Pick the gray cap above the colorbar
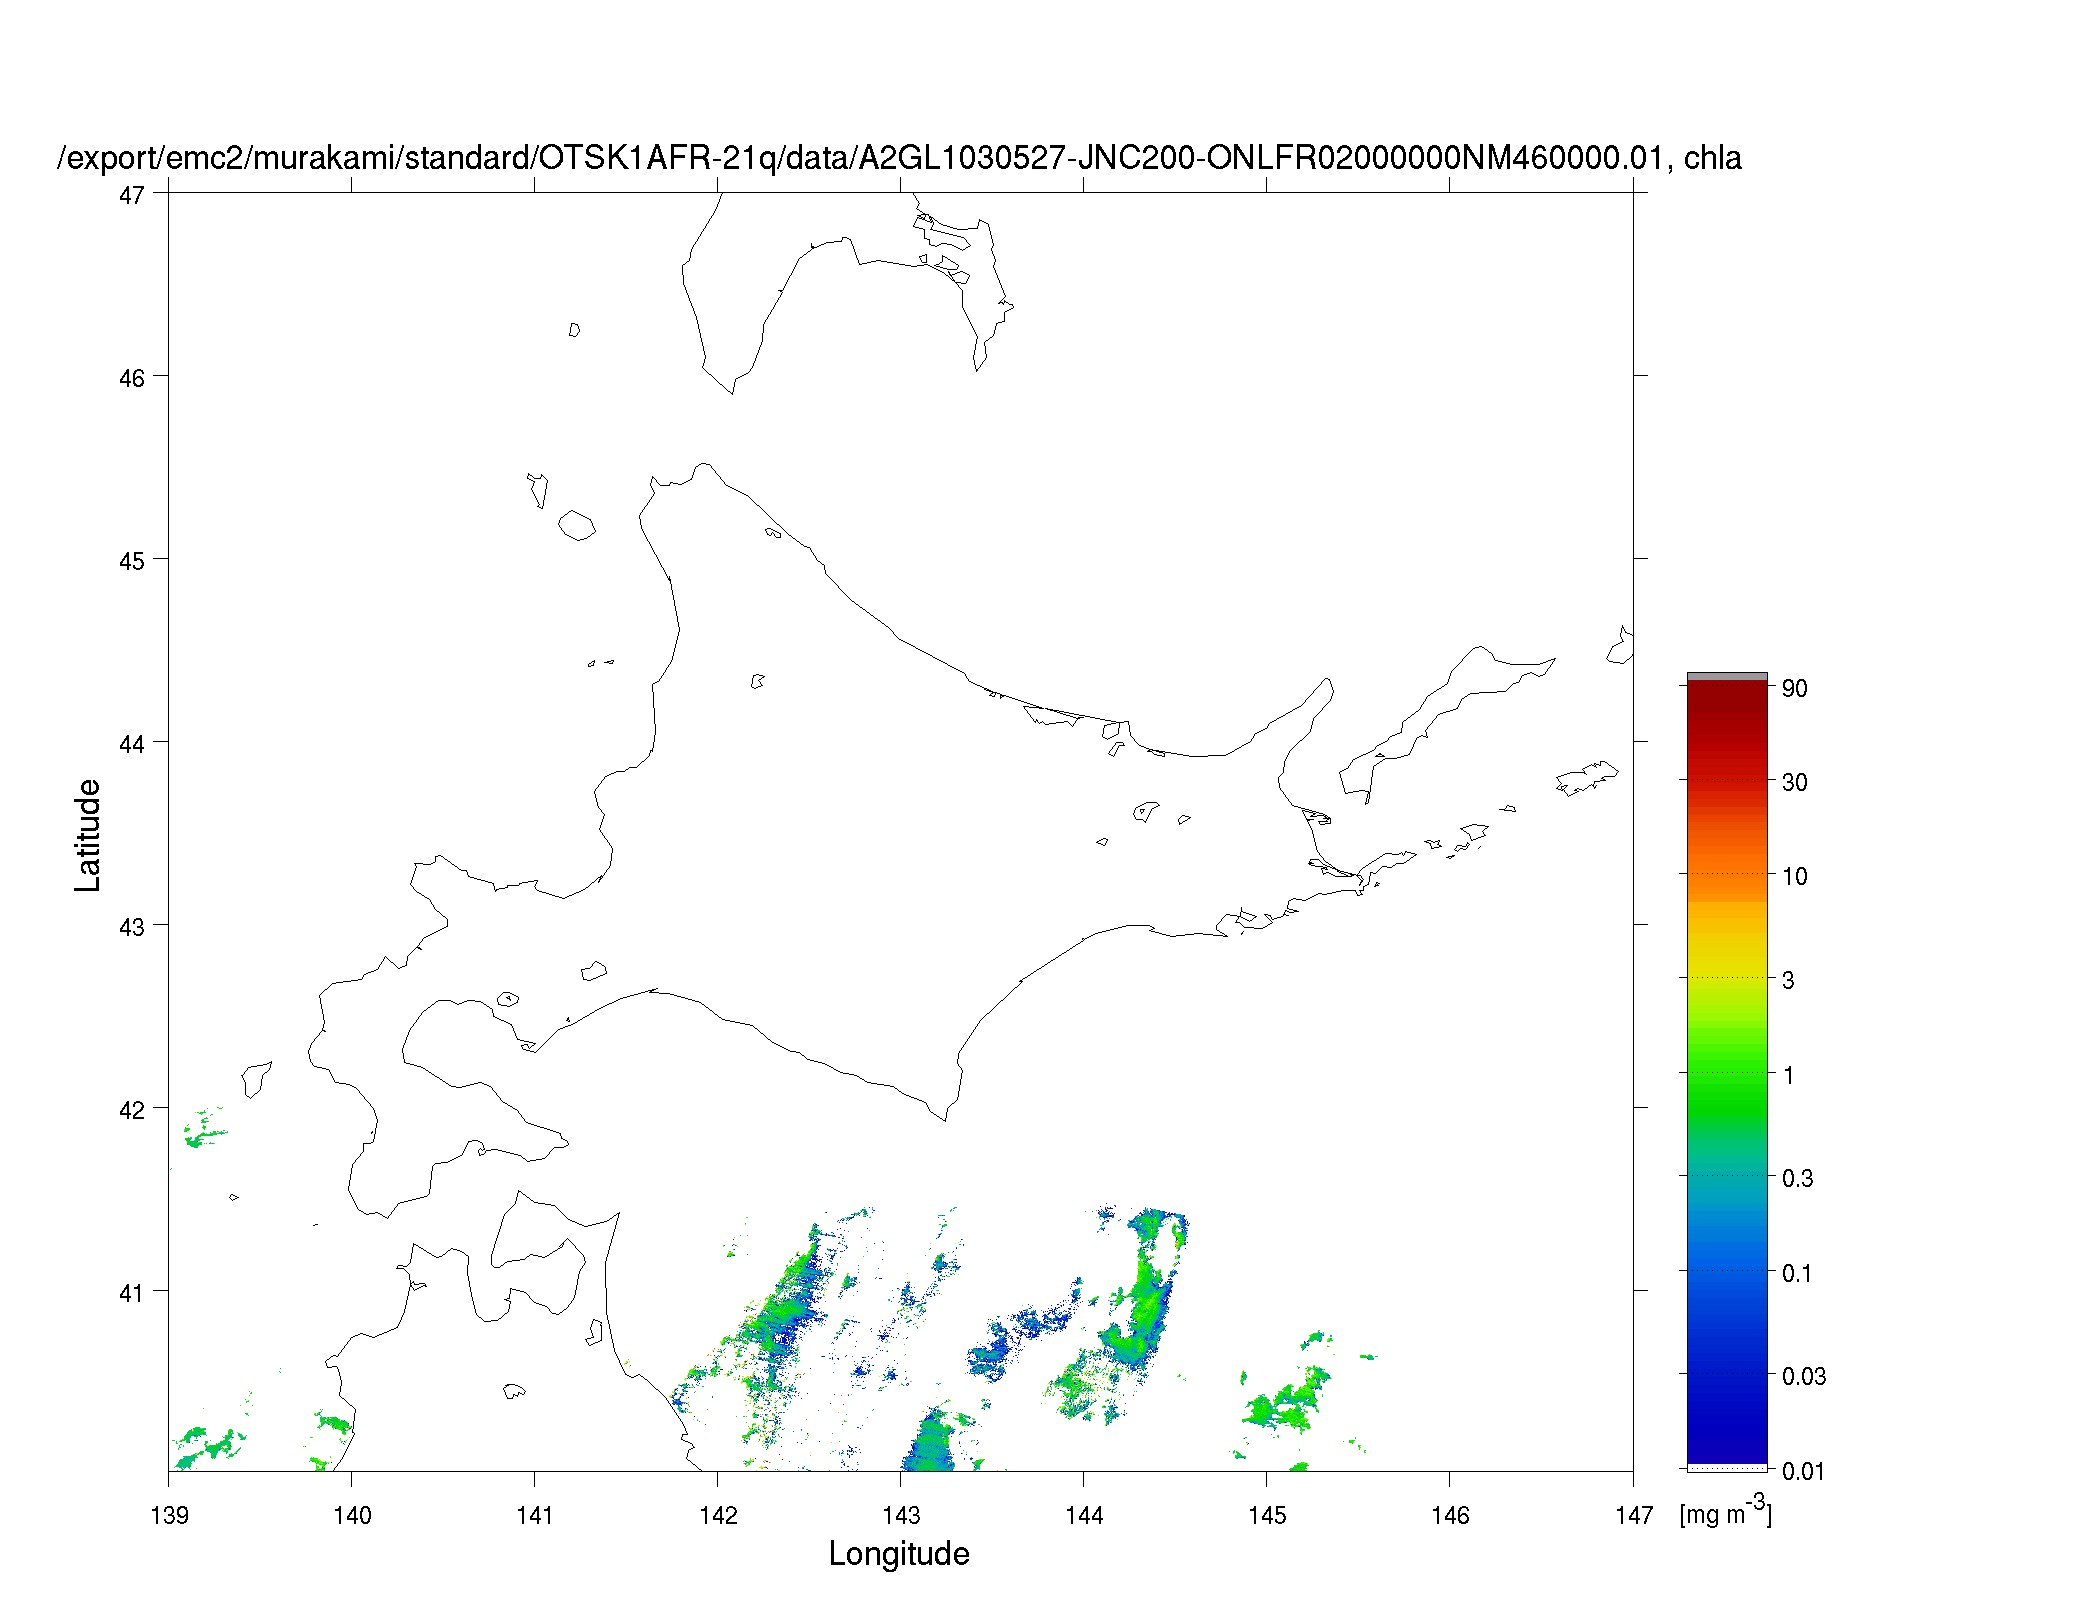 point(1727,677)
